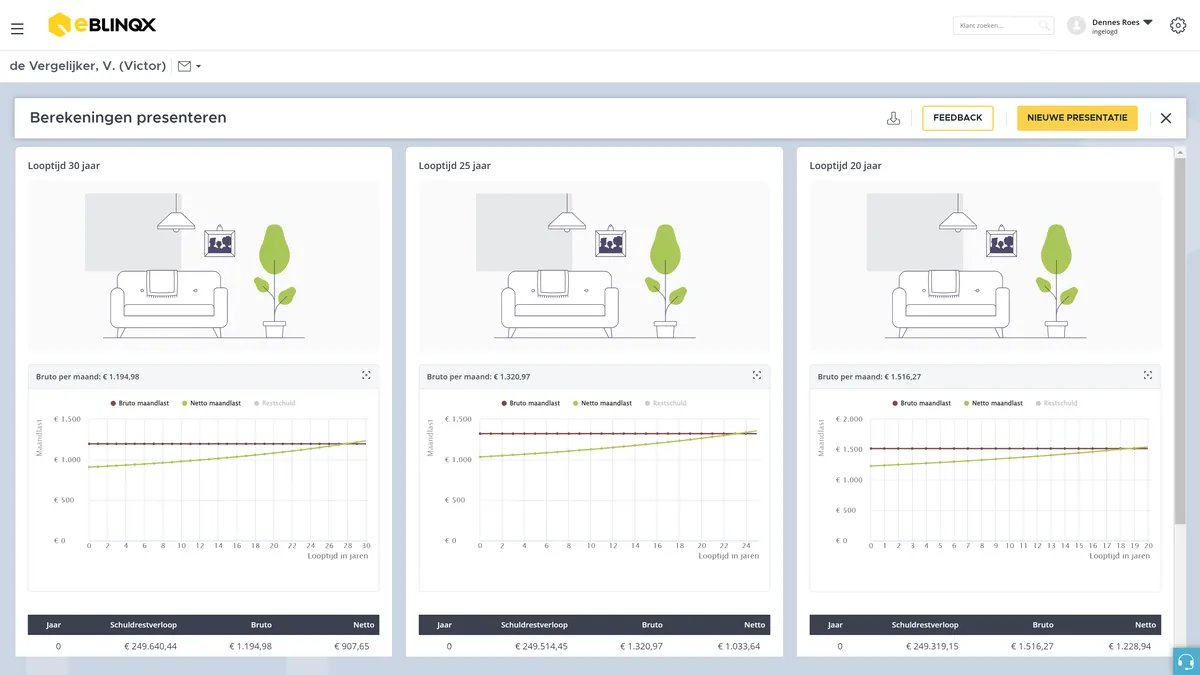
Task: Select the Looptijd 20 jaar living room illustration
Action: tap(985, 265)
